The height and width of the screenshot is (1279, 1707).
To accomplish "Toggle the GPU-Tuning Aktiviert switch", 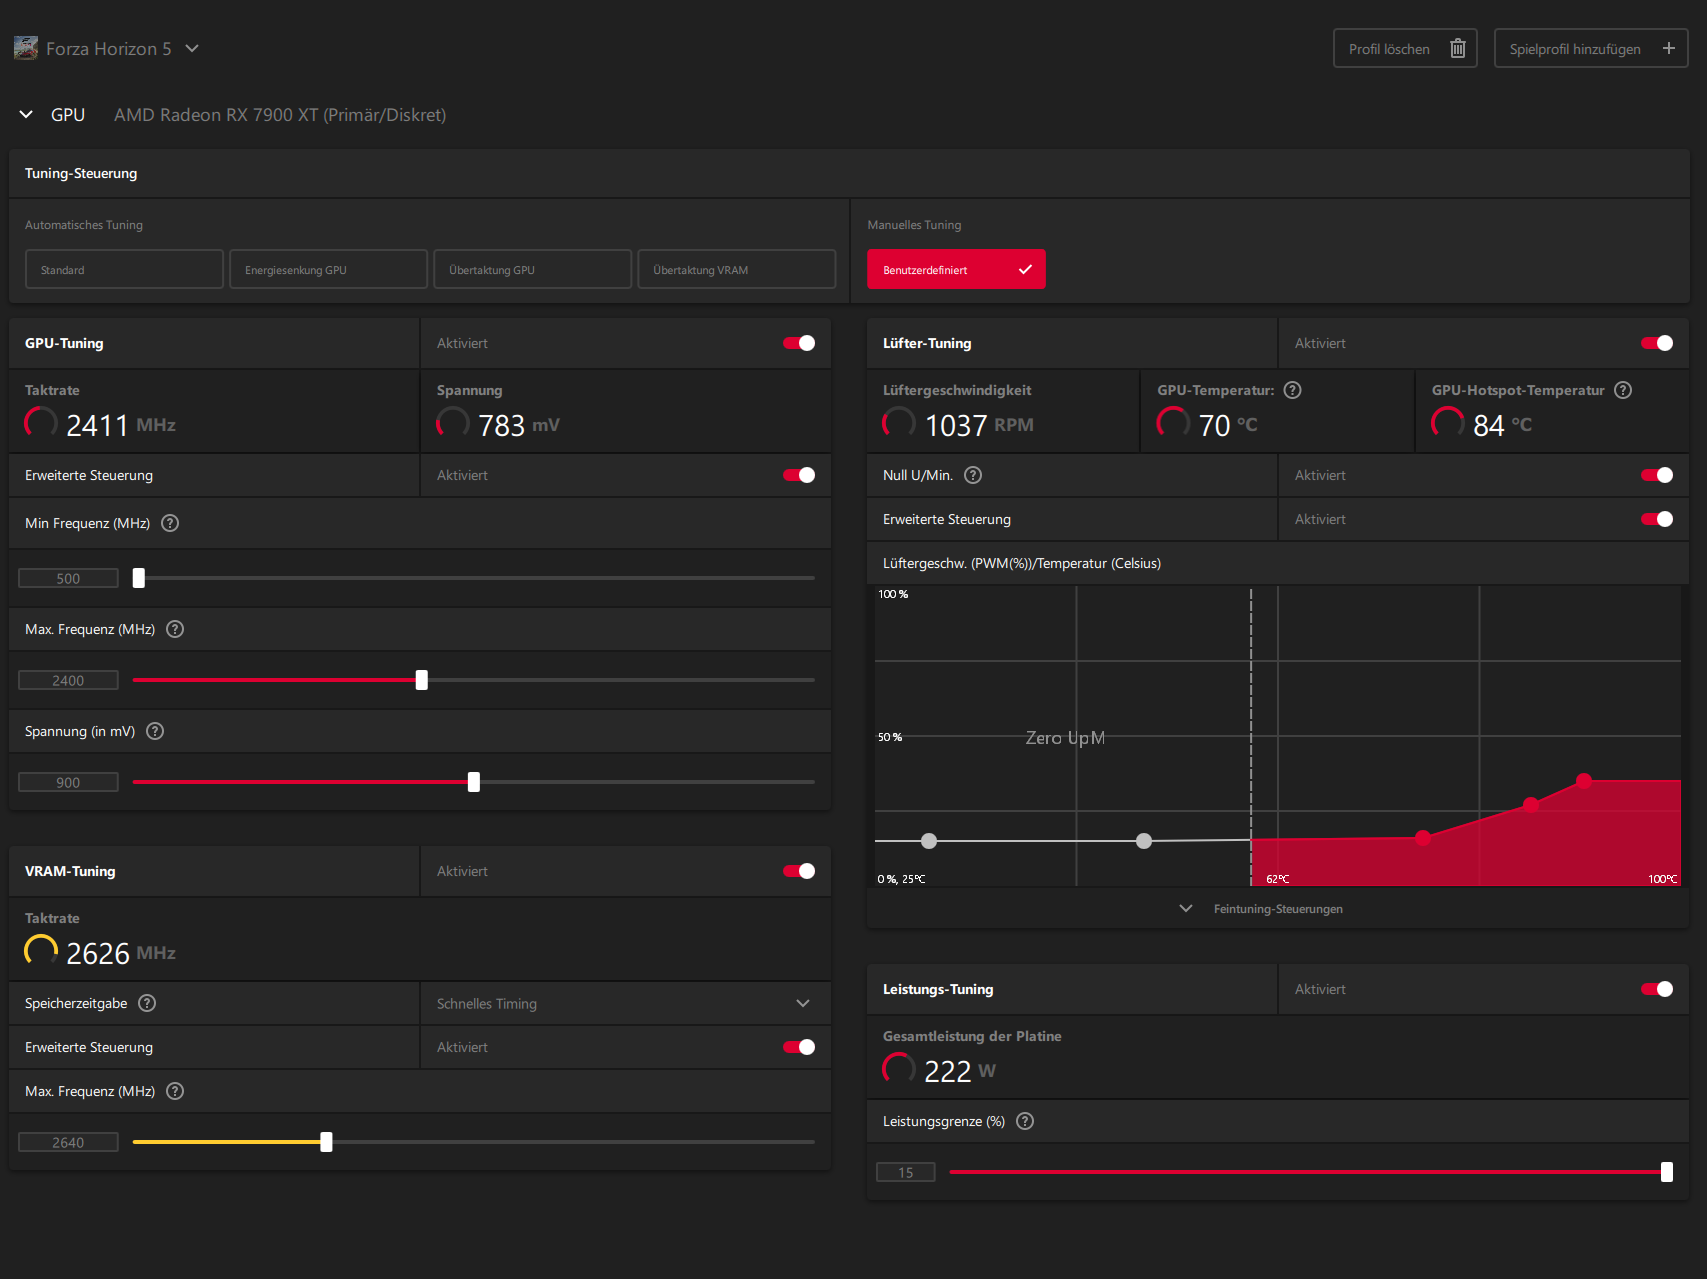I will click(799, 343).
